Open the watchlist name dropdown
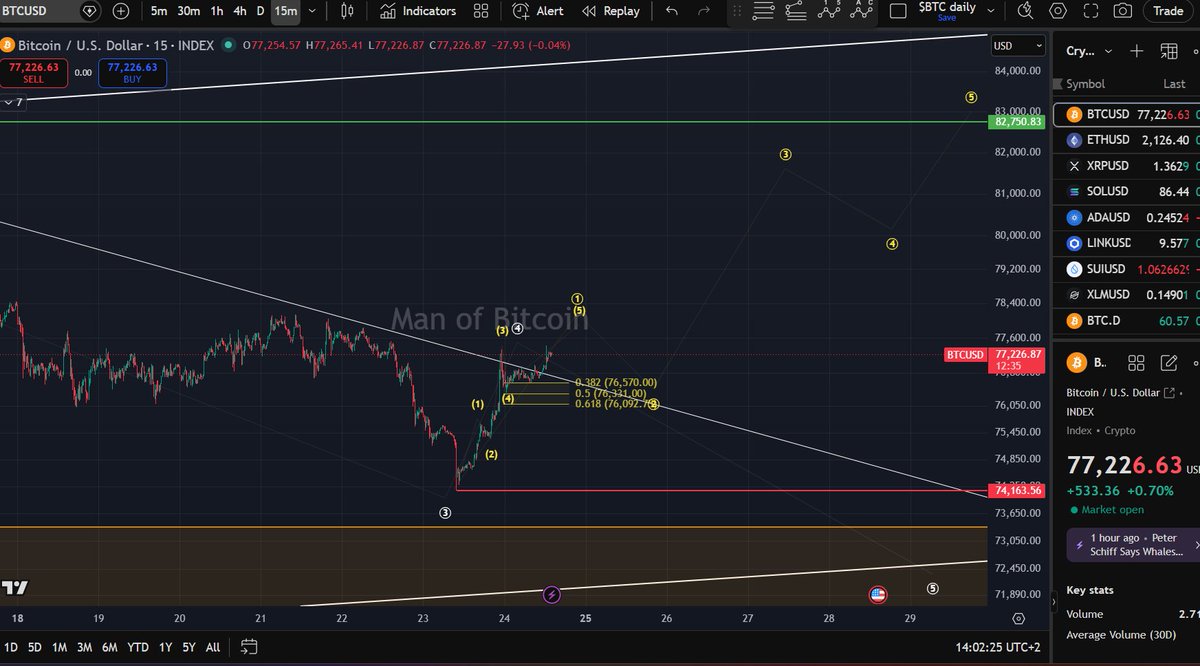The height and width of the screenshot is (666, 1200). [1088, 51]
